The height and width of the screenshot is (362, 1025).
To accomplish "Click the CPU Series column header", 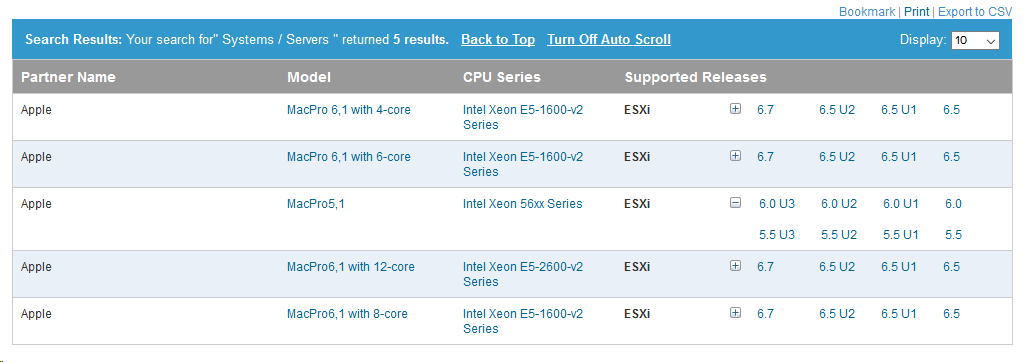I will coord(501,77).
